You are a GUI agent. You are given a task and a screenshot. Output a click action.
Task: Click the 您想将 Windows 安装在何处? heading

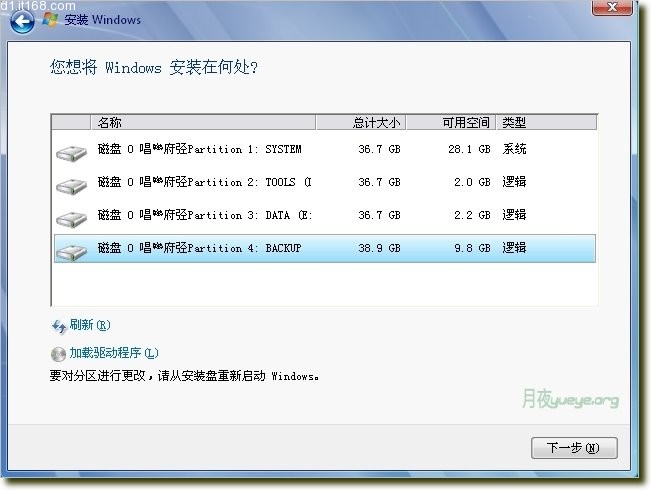[x=154, y=67]
